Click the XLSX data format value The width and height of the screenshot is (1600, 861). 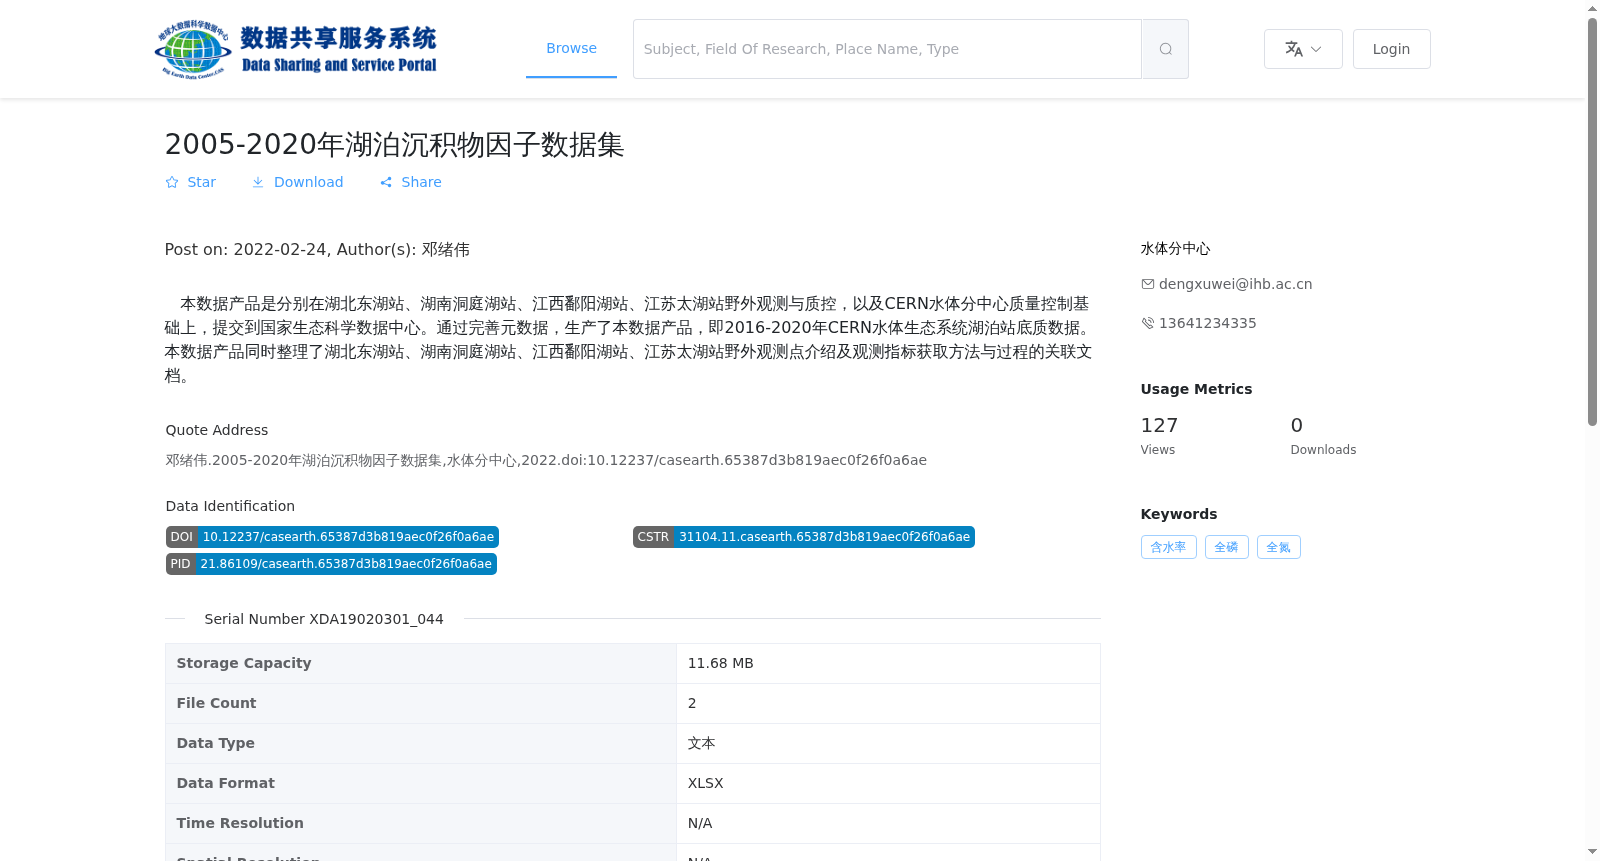click(x=705, y=783)
